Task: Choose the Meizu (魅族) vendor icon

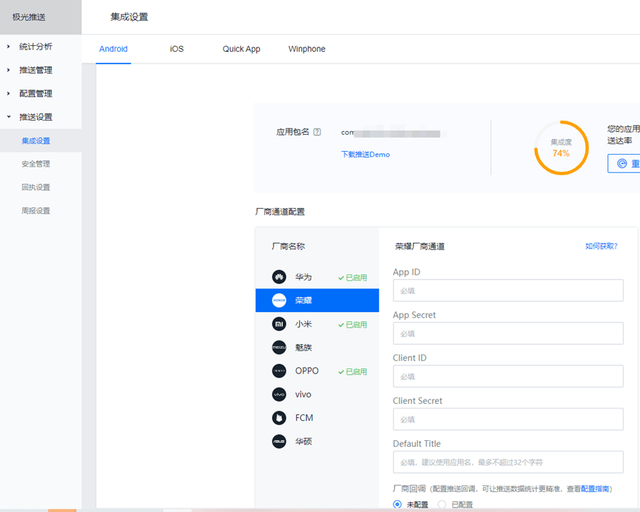Action: (x=279, y=347)
